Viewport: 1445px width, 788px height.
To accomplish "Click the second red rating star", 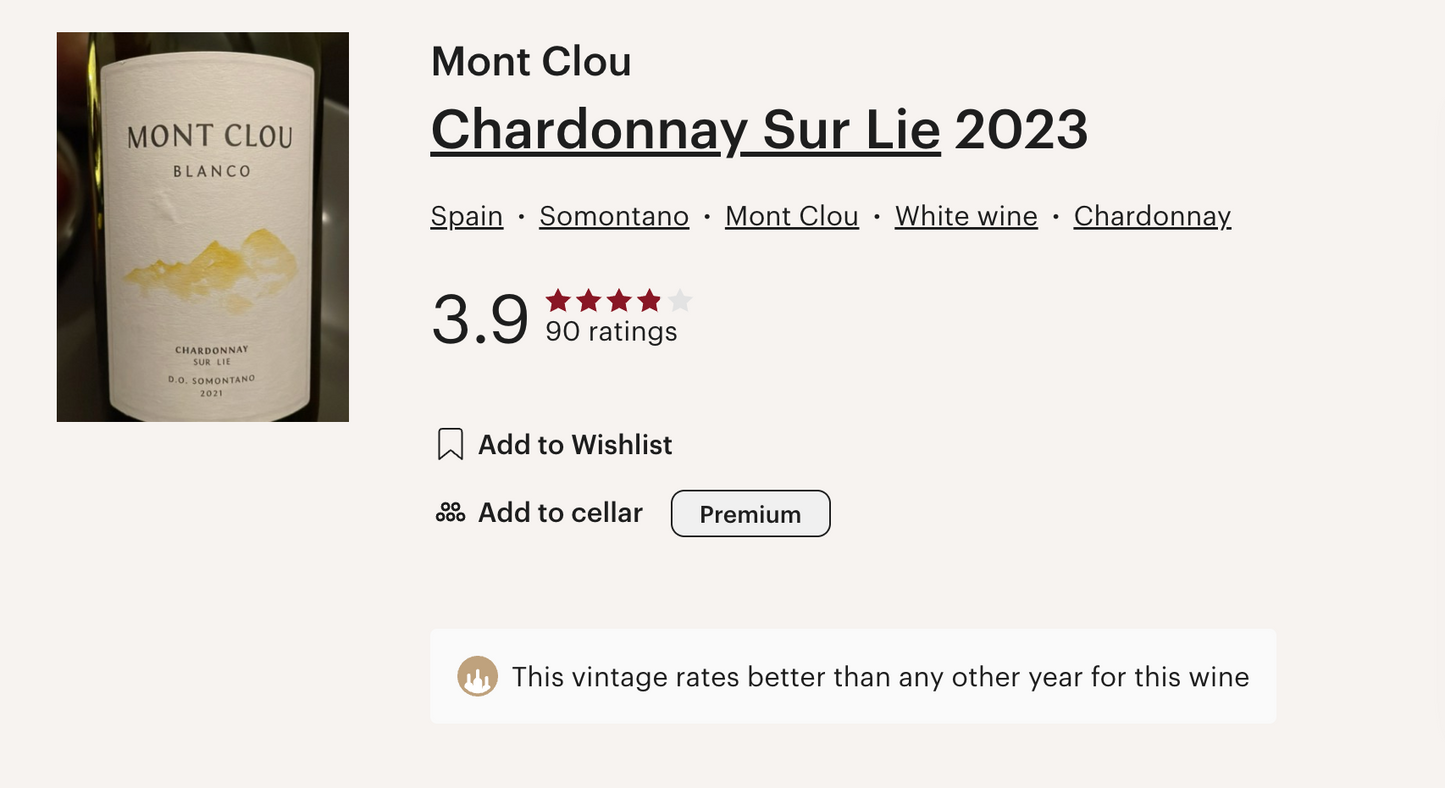I will [588, 300].
